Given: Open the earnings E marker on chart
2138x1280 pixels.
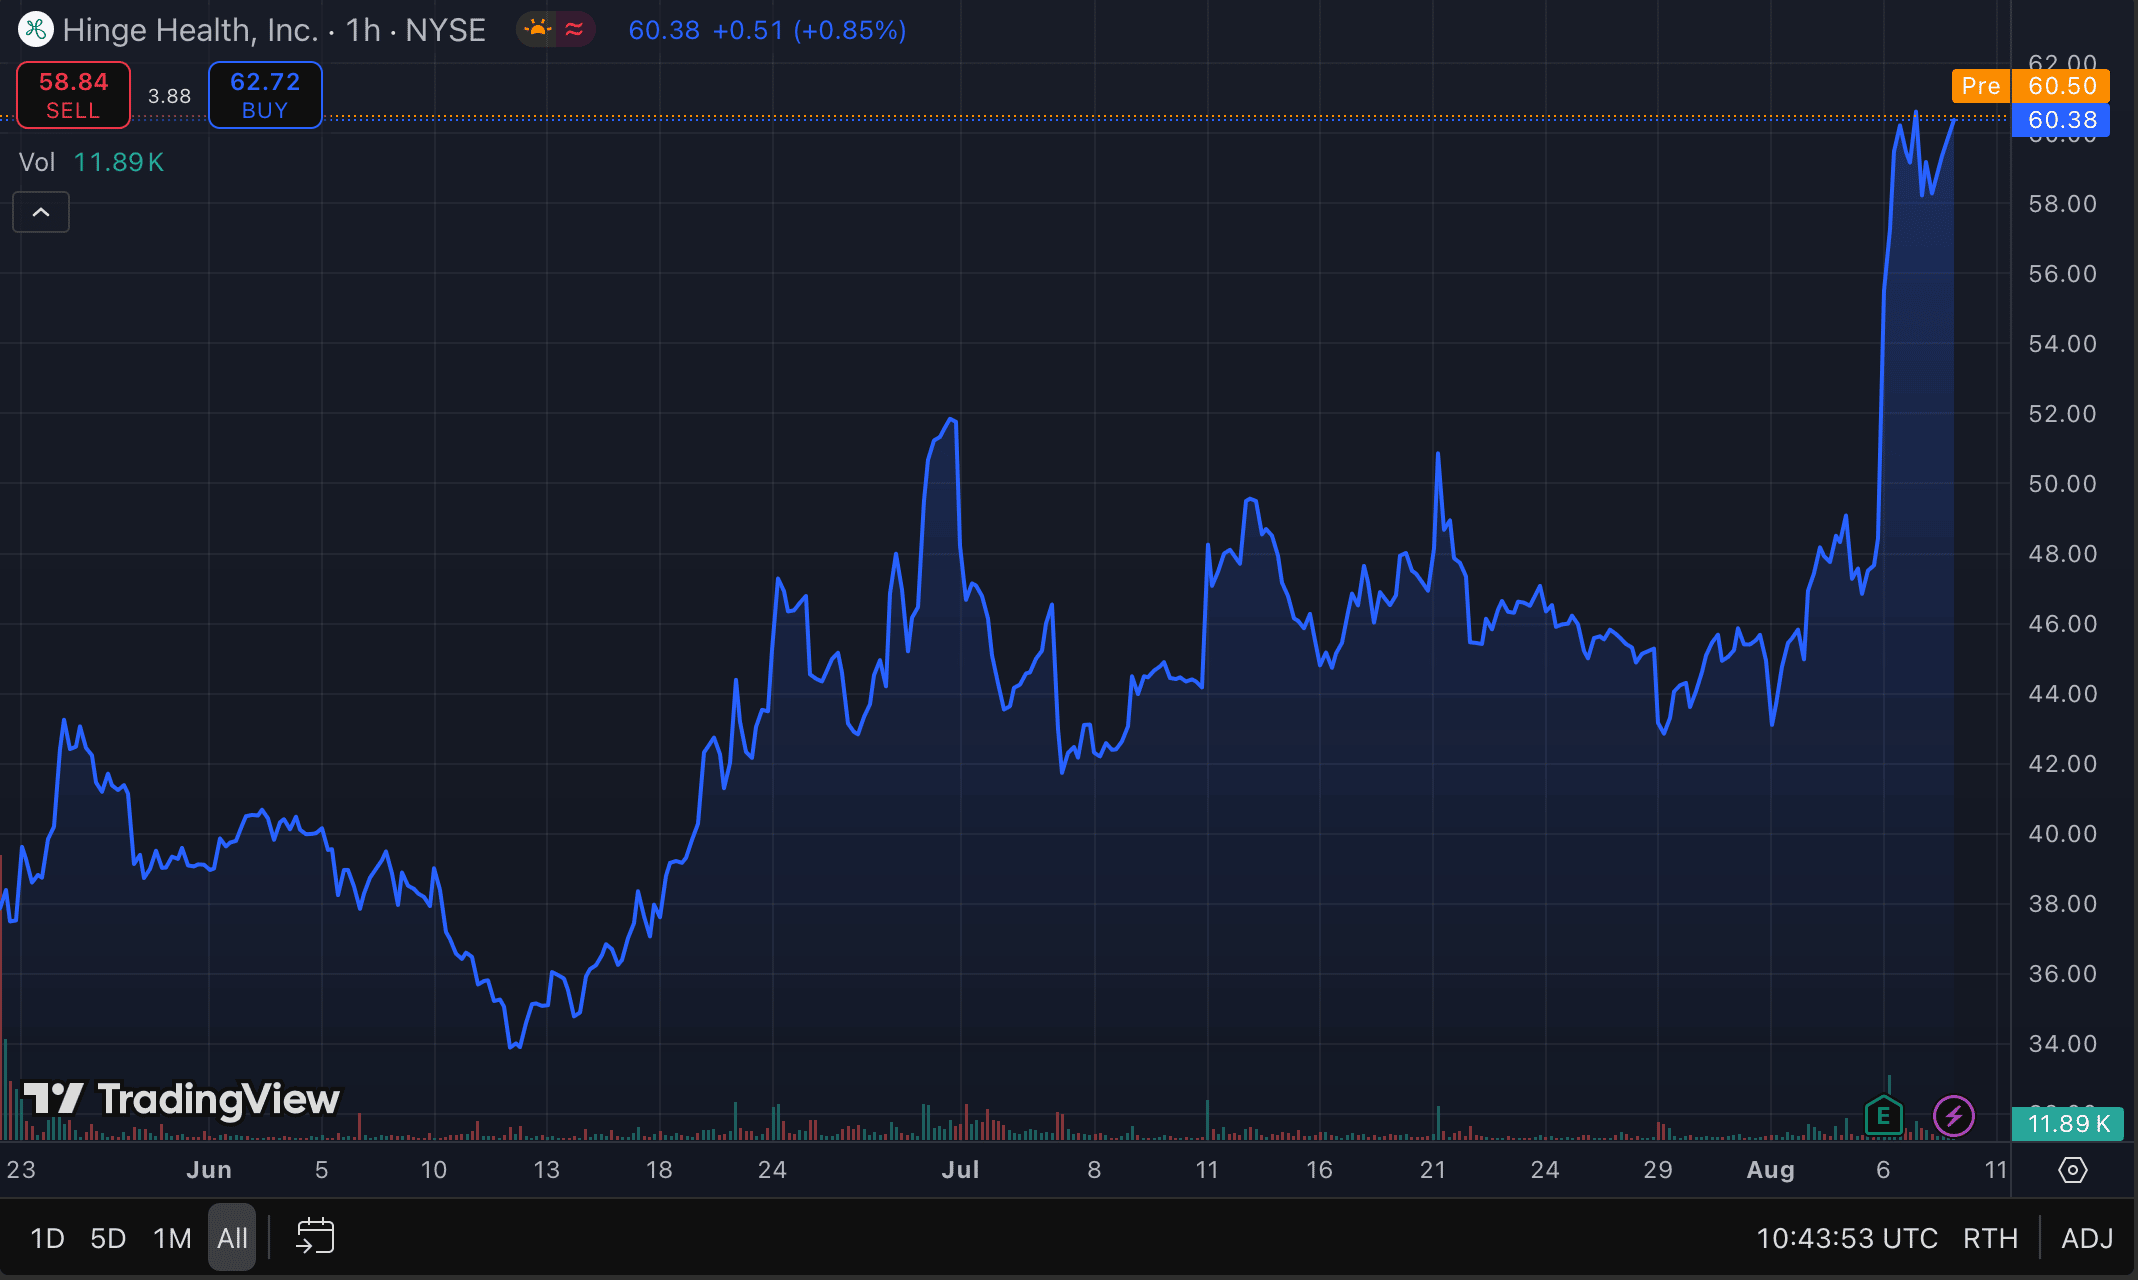Looking at the screenshot, I should [1883, 1114].
